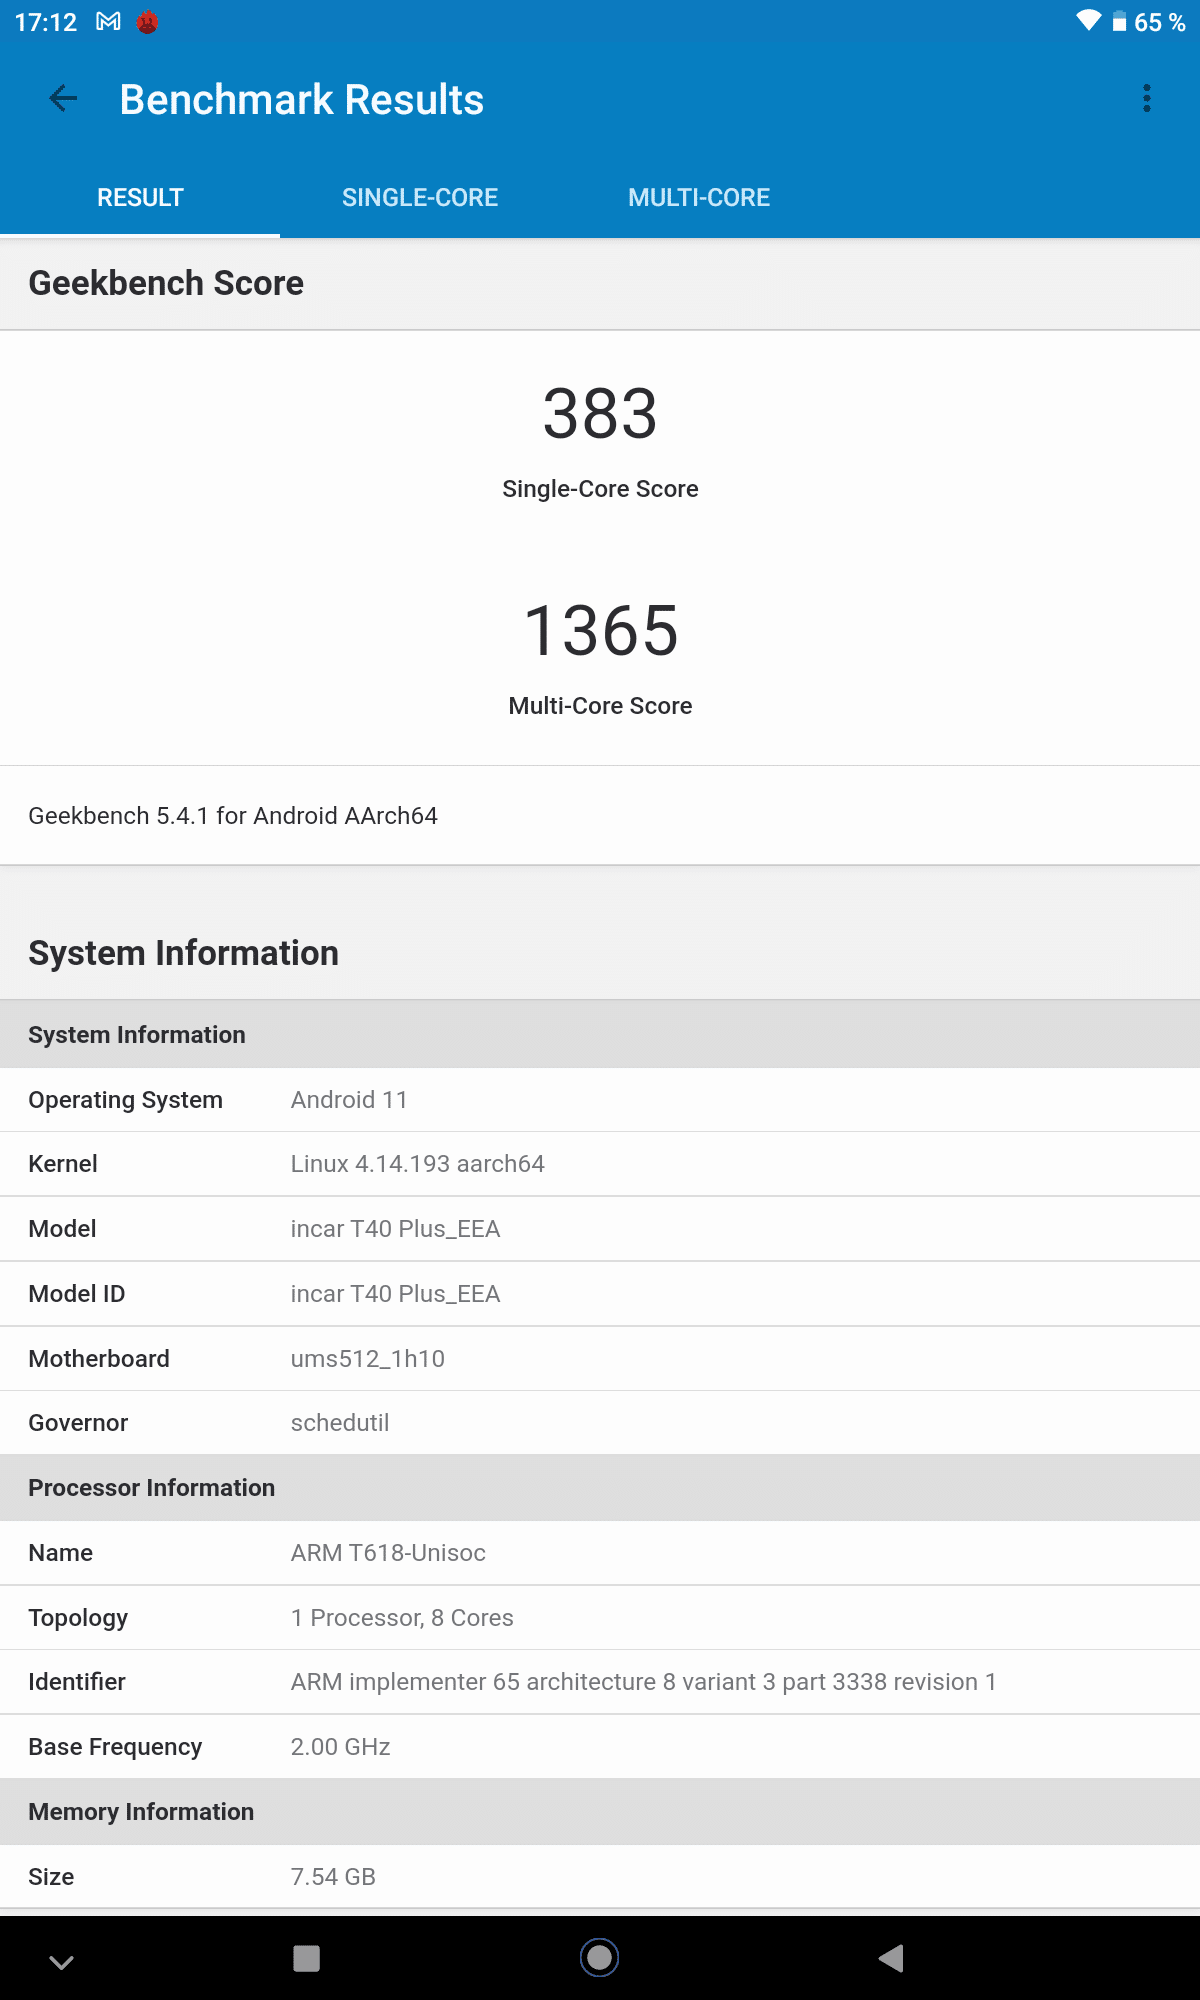1200x2000 pixels.
Task: Tap the Android home button
Action: [x=599, y=1957]
